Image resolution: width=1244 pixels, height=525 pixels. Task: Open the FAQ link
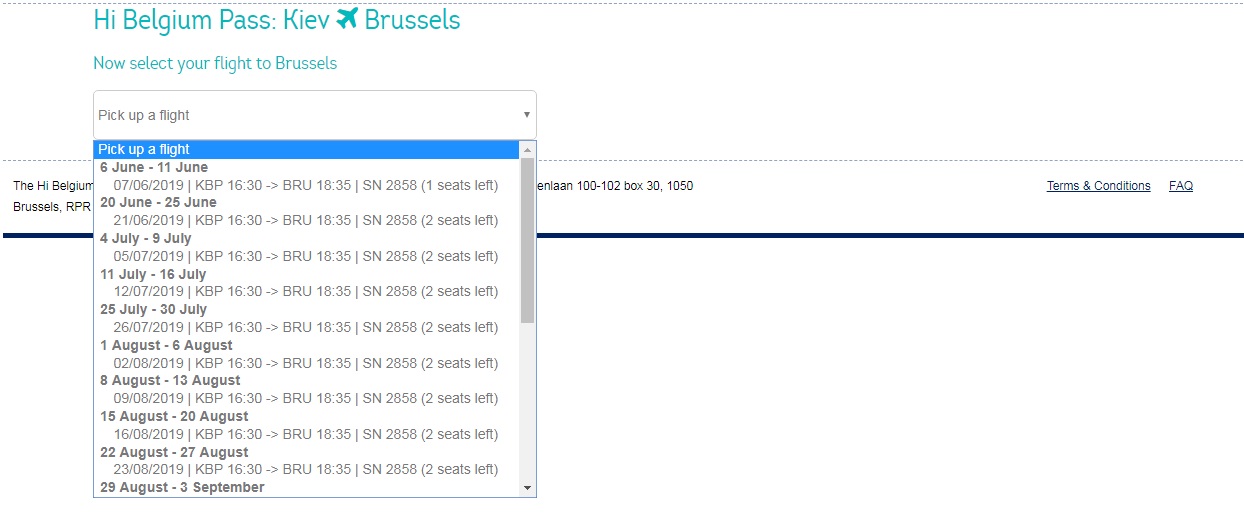pos(1180,186)
